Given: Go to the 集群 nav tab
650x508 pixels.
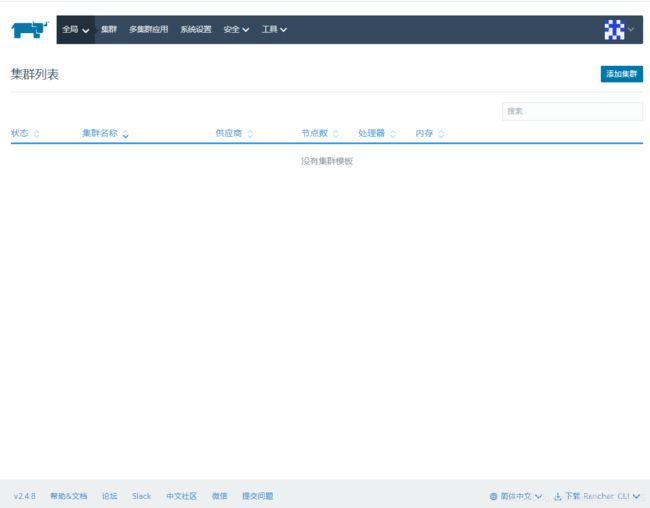Looking at the screenshot, I should 109,29.
